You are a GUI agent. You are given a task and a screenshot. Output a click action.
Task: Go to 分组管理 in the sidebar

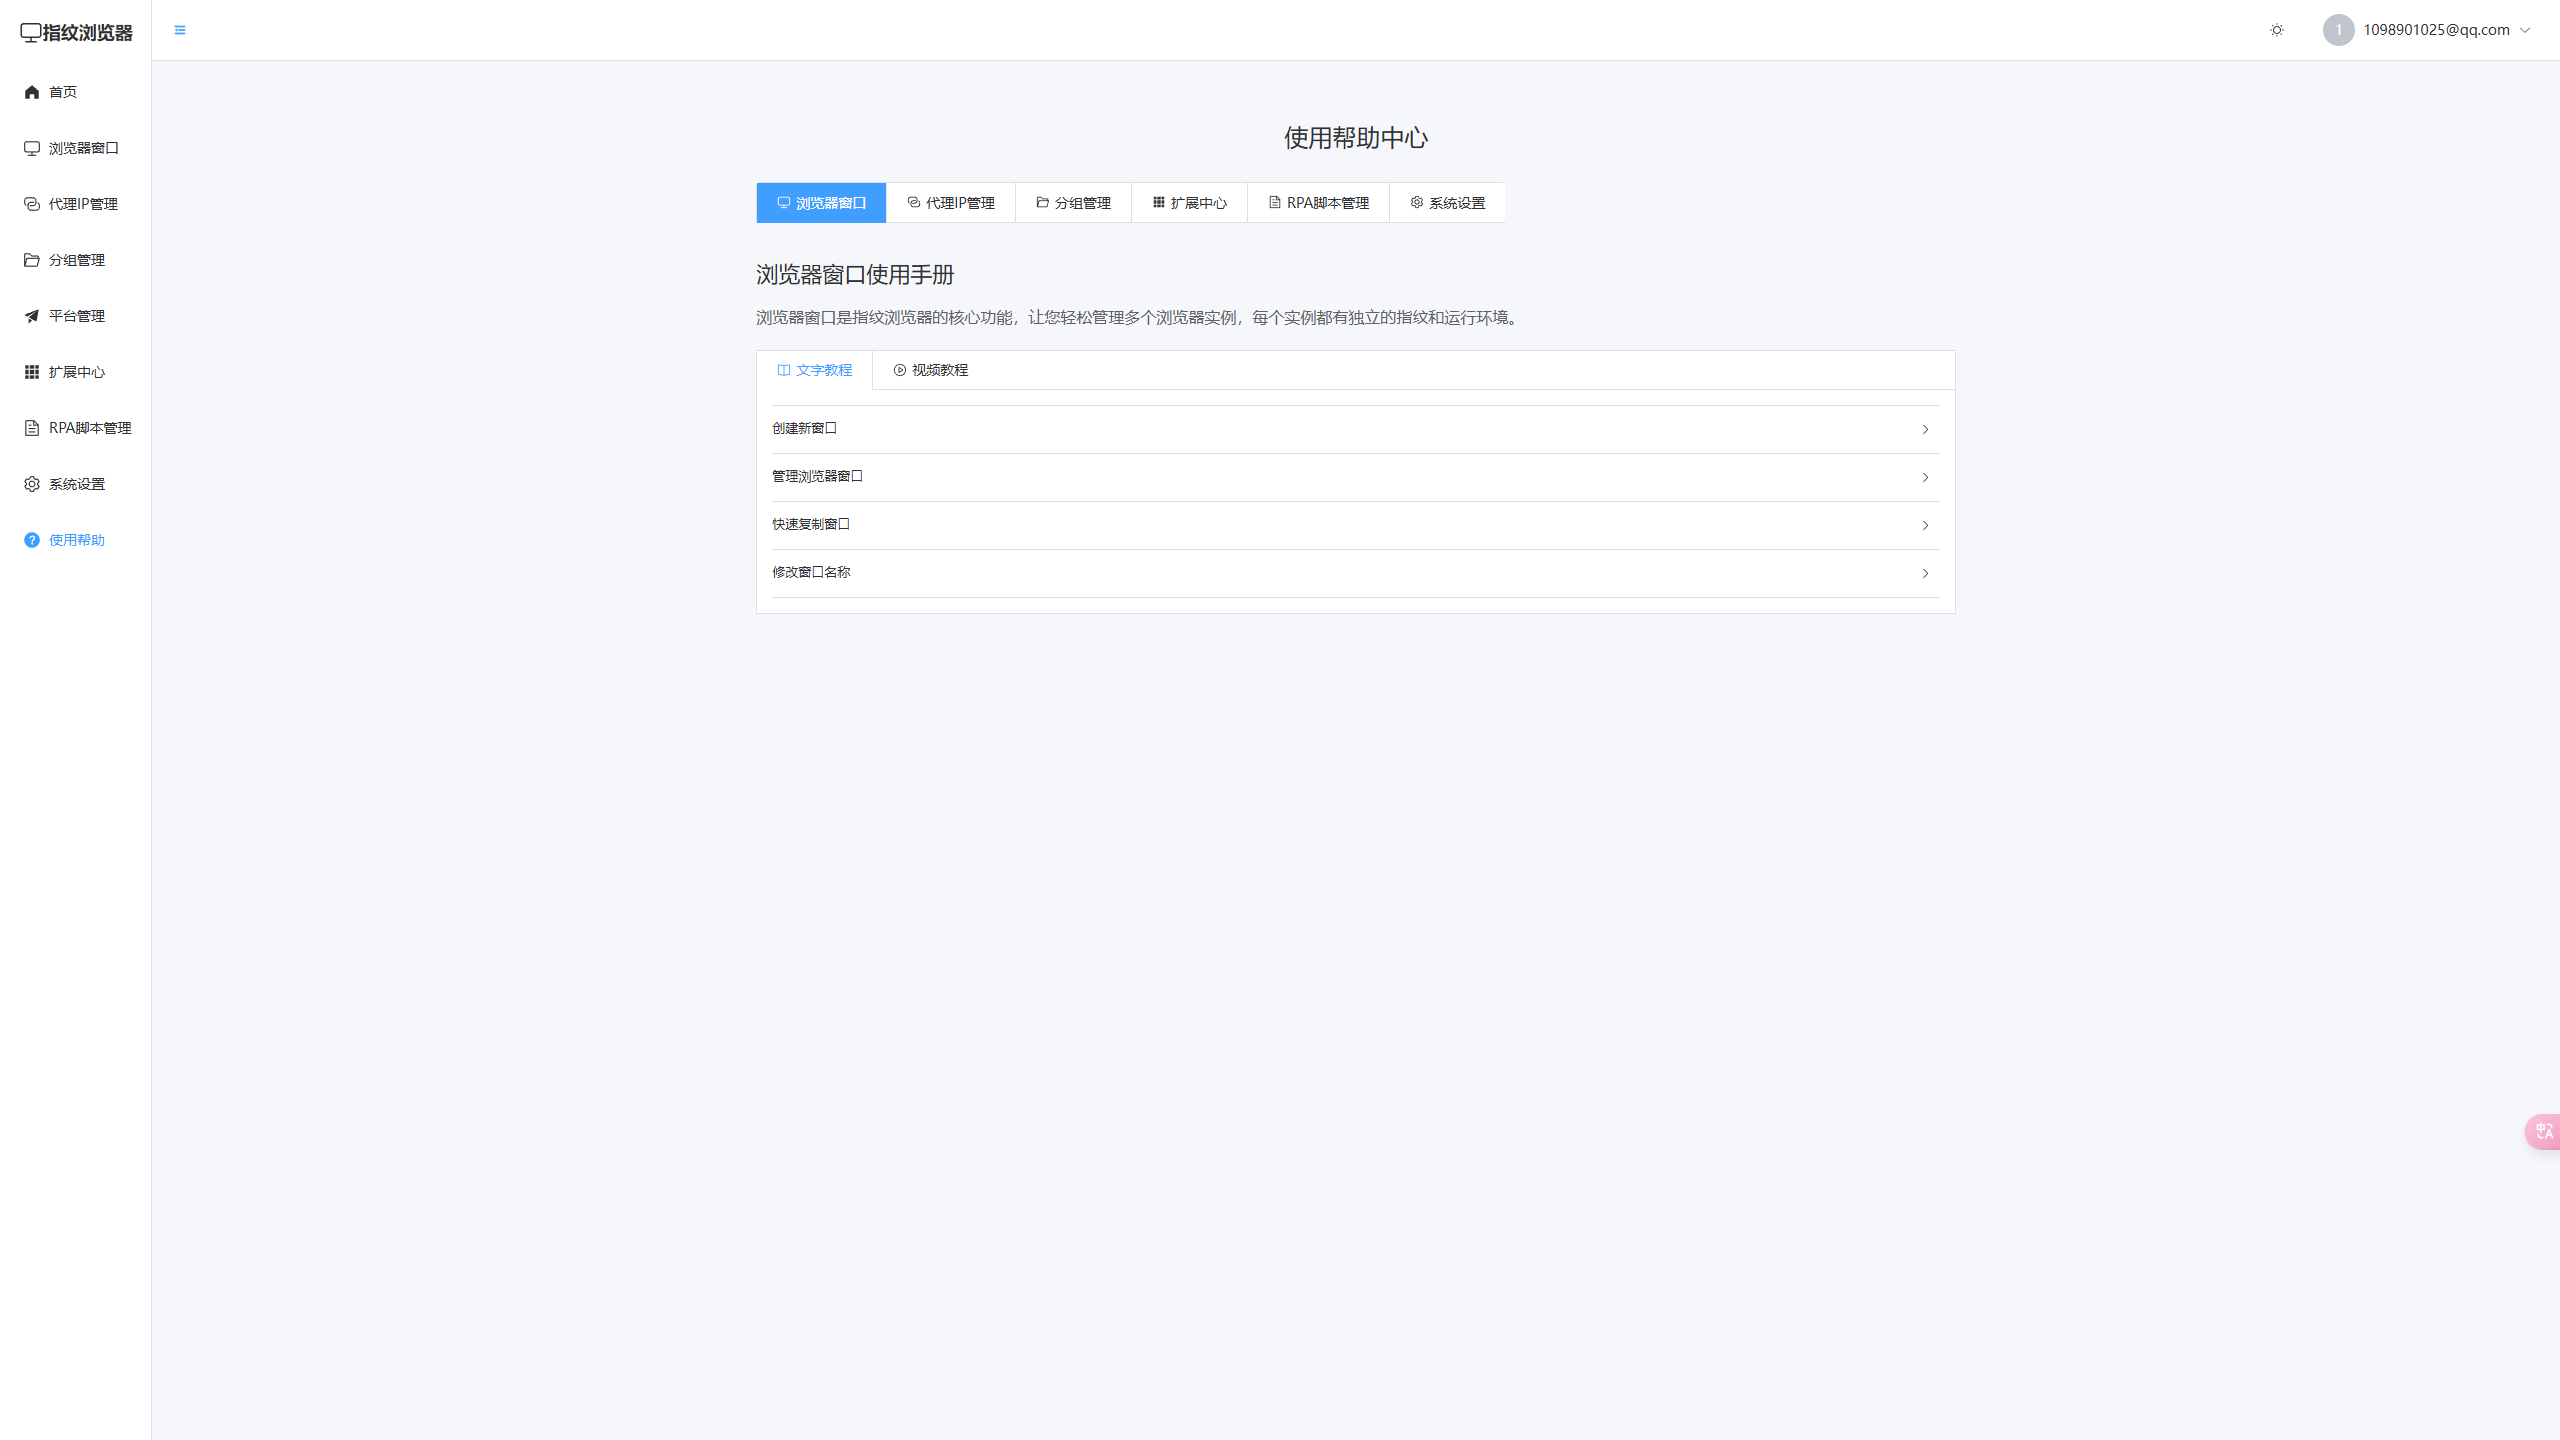66,260
